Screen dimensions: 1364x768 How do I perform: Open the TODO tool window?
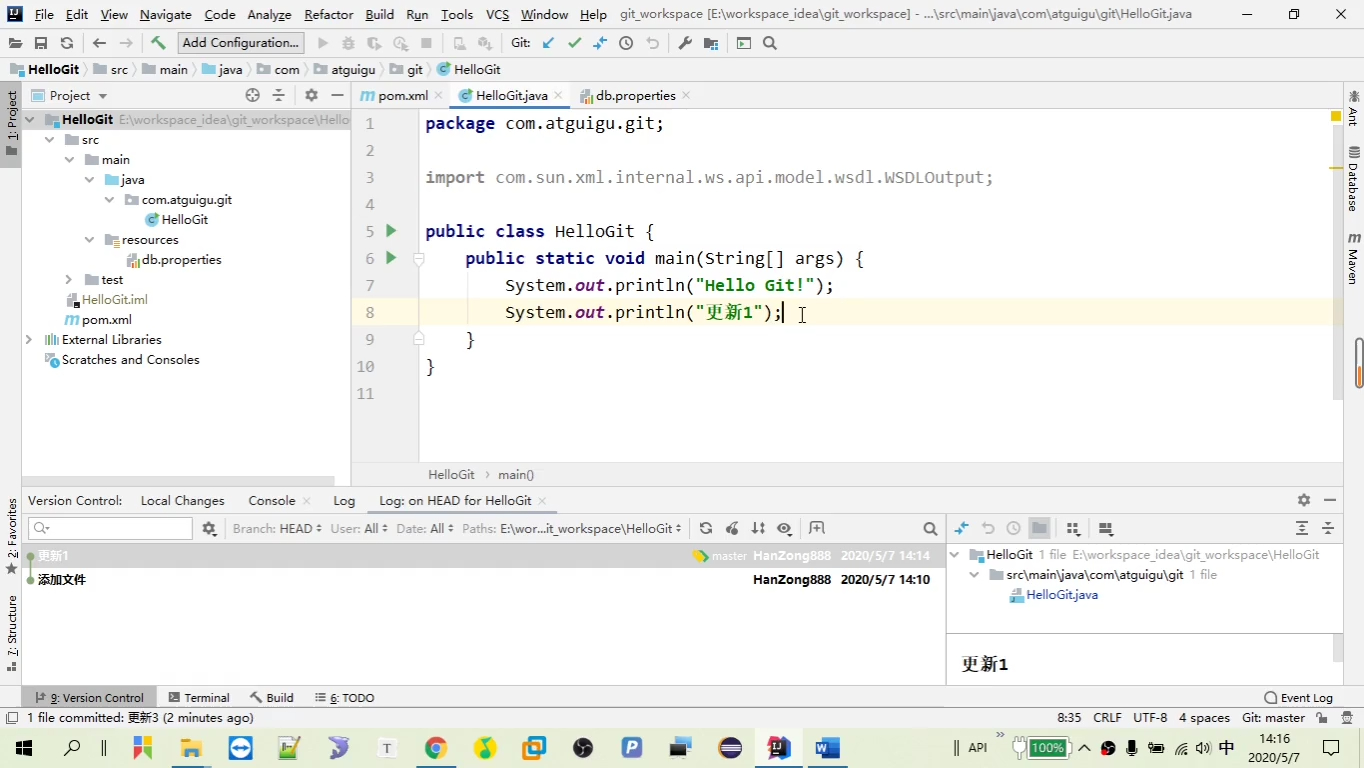[x=344, y=697]
